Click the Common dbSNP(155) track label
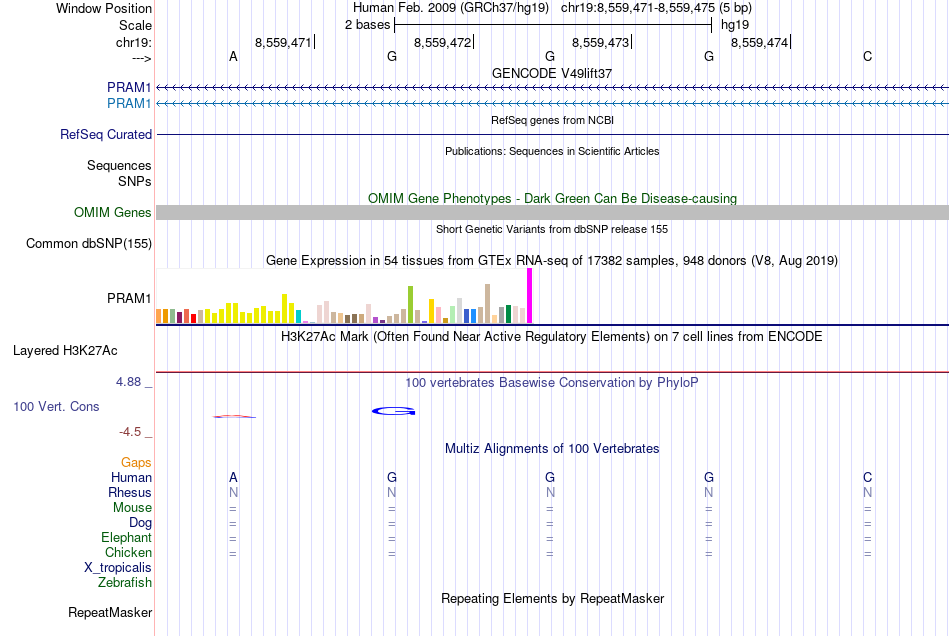Viewport: 950px width, 636px height. (x=89, y=243)
